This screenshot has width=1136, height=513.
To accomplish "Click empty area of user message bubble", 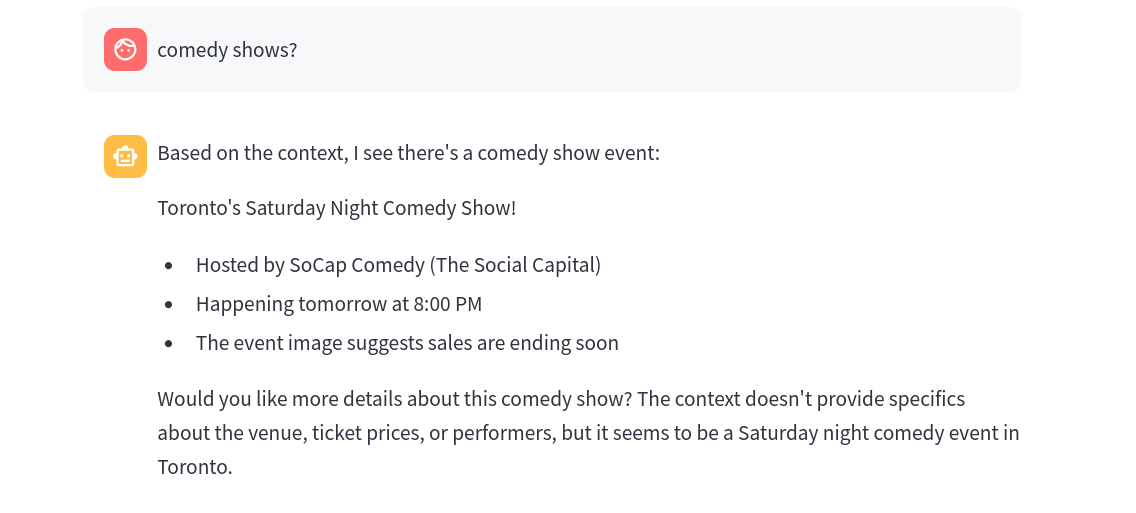I will point(650,50).
